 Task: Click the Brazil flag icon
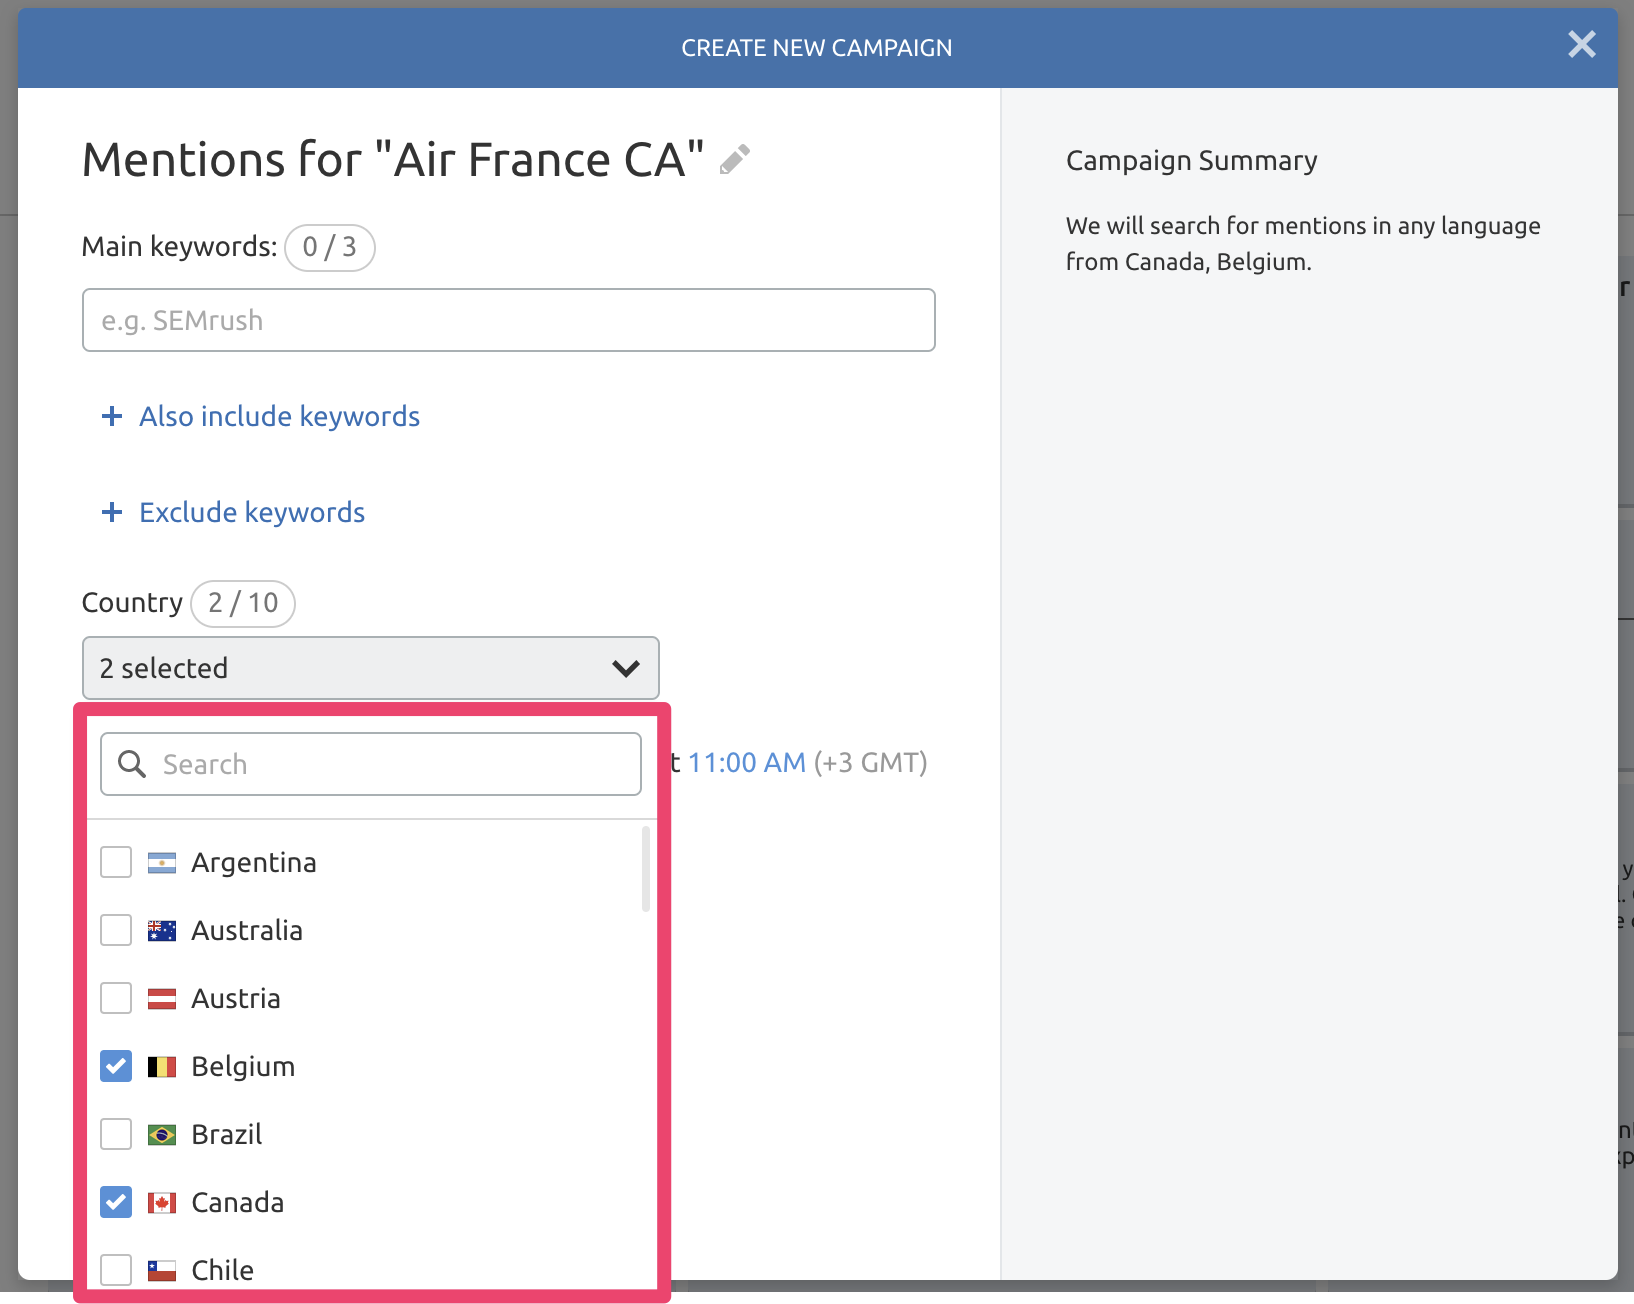click(x=162, y=1134)
